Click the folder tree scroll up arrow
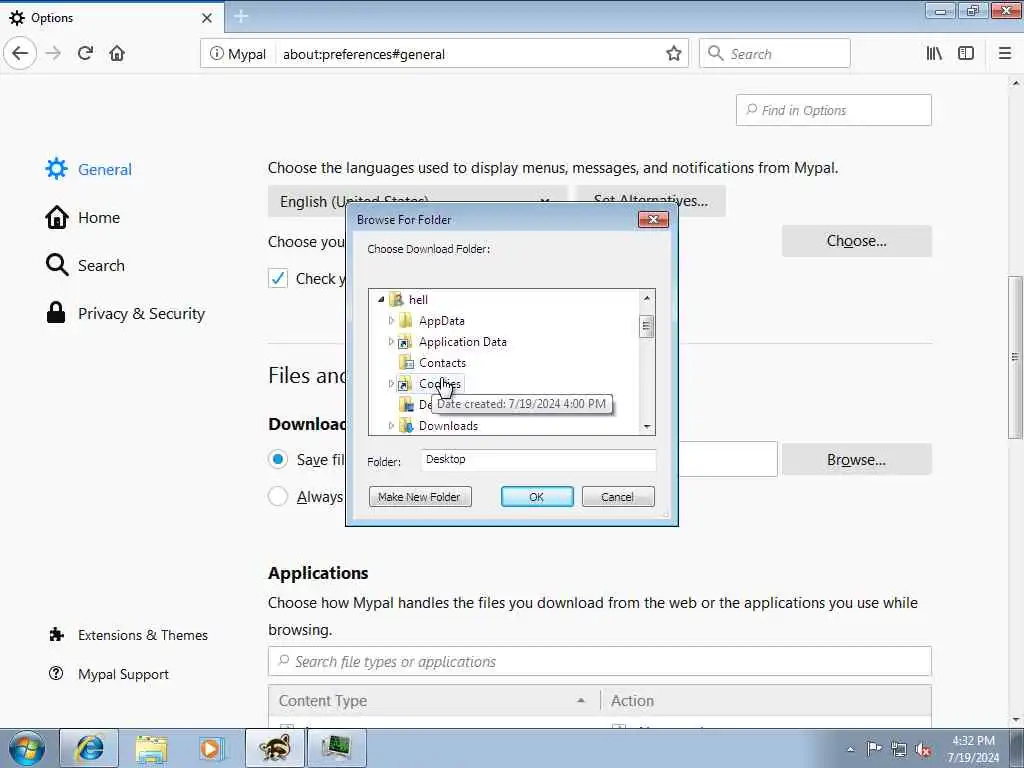Image resolution: width=1024 pixels, height=768 pixels. click(647, 298)
